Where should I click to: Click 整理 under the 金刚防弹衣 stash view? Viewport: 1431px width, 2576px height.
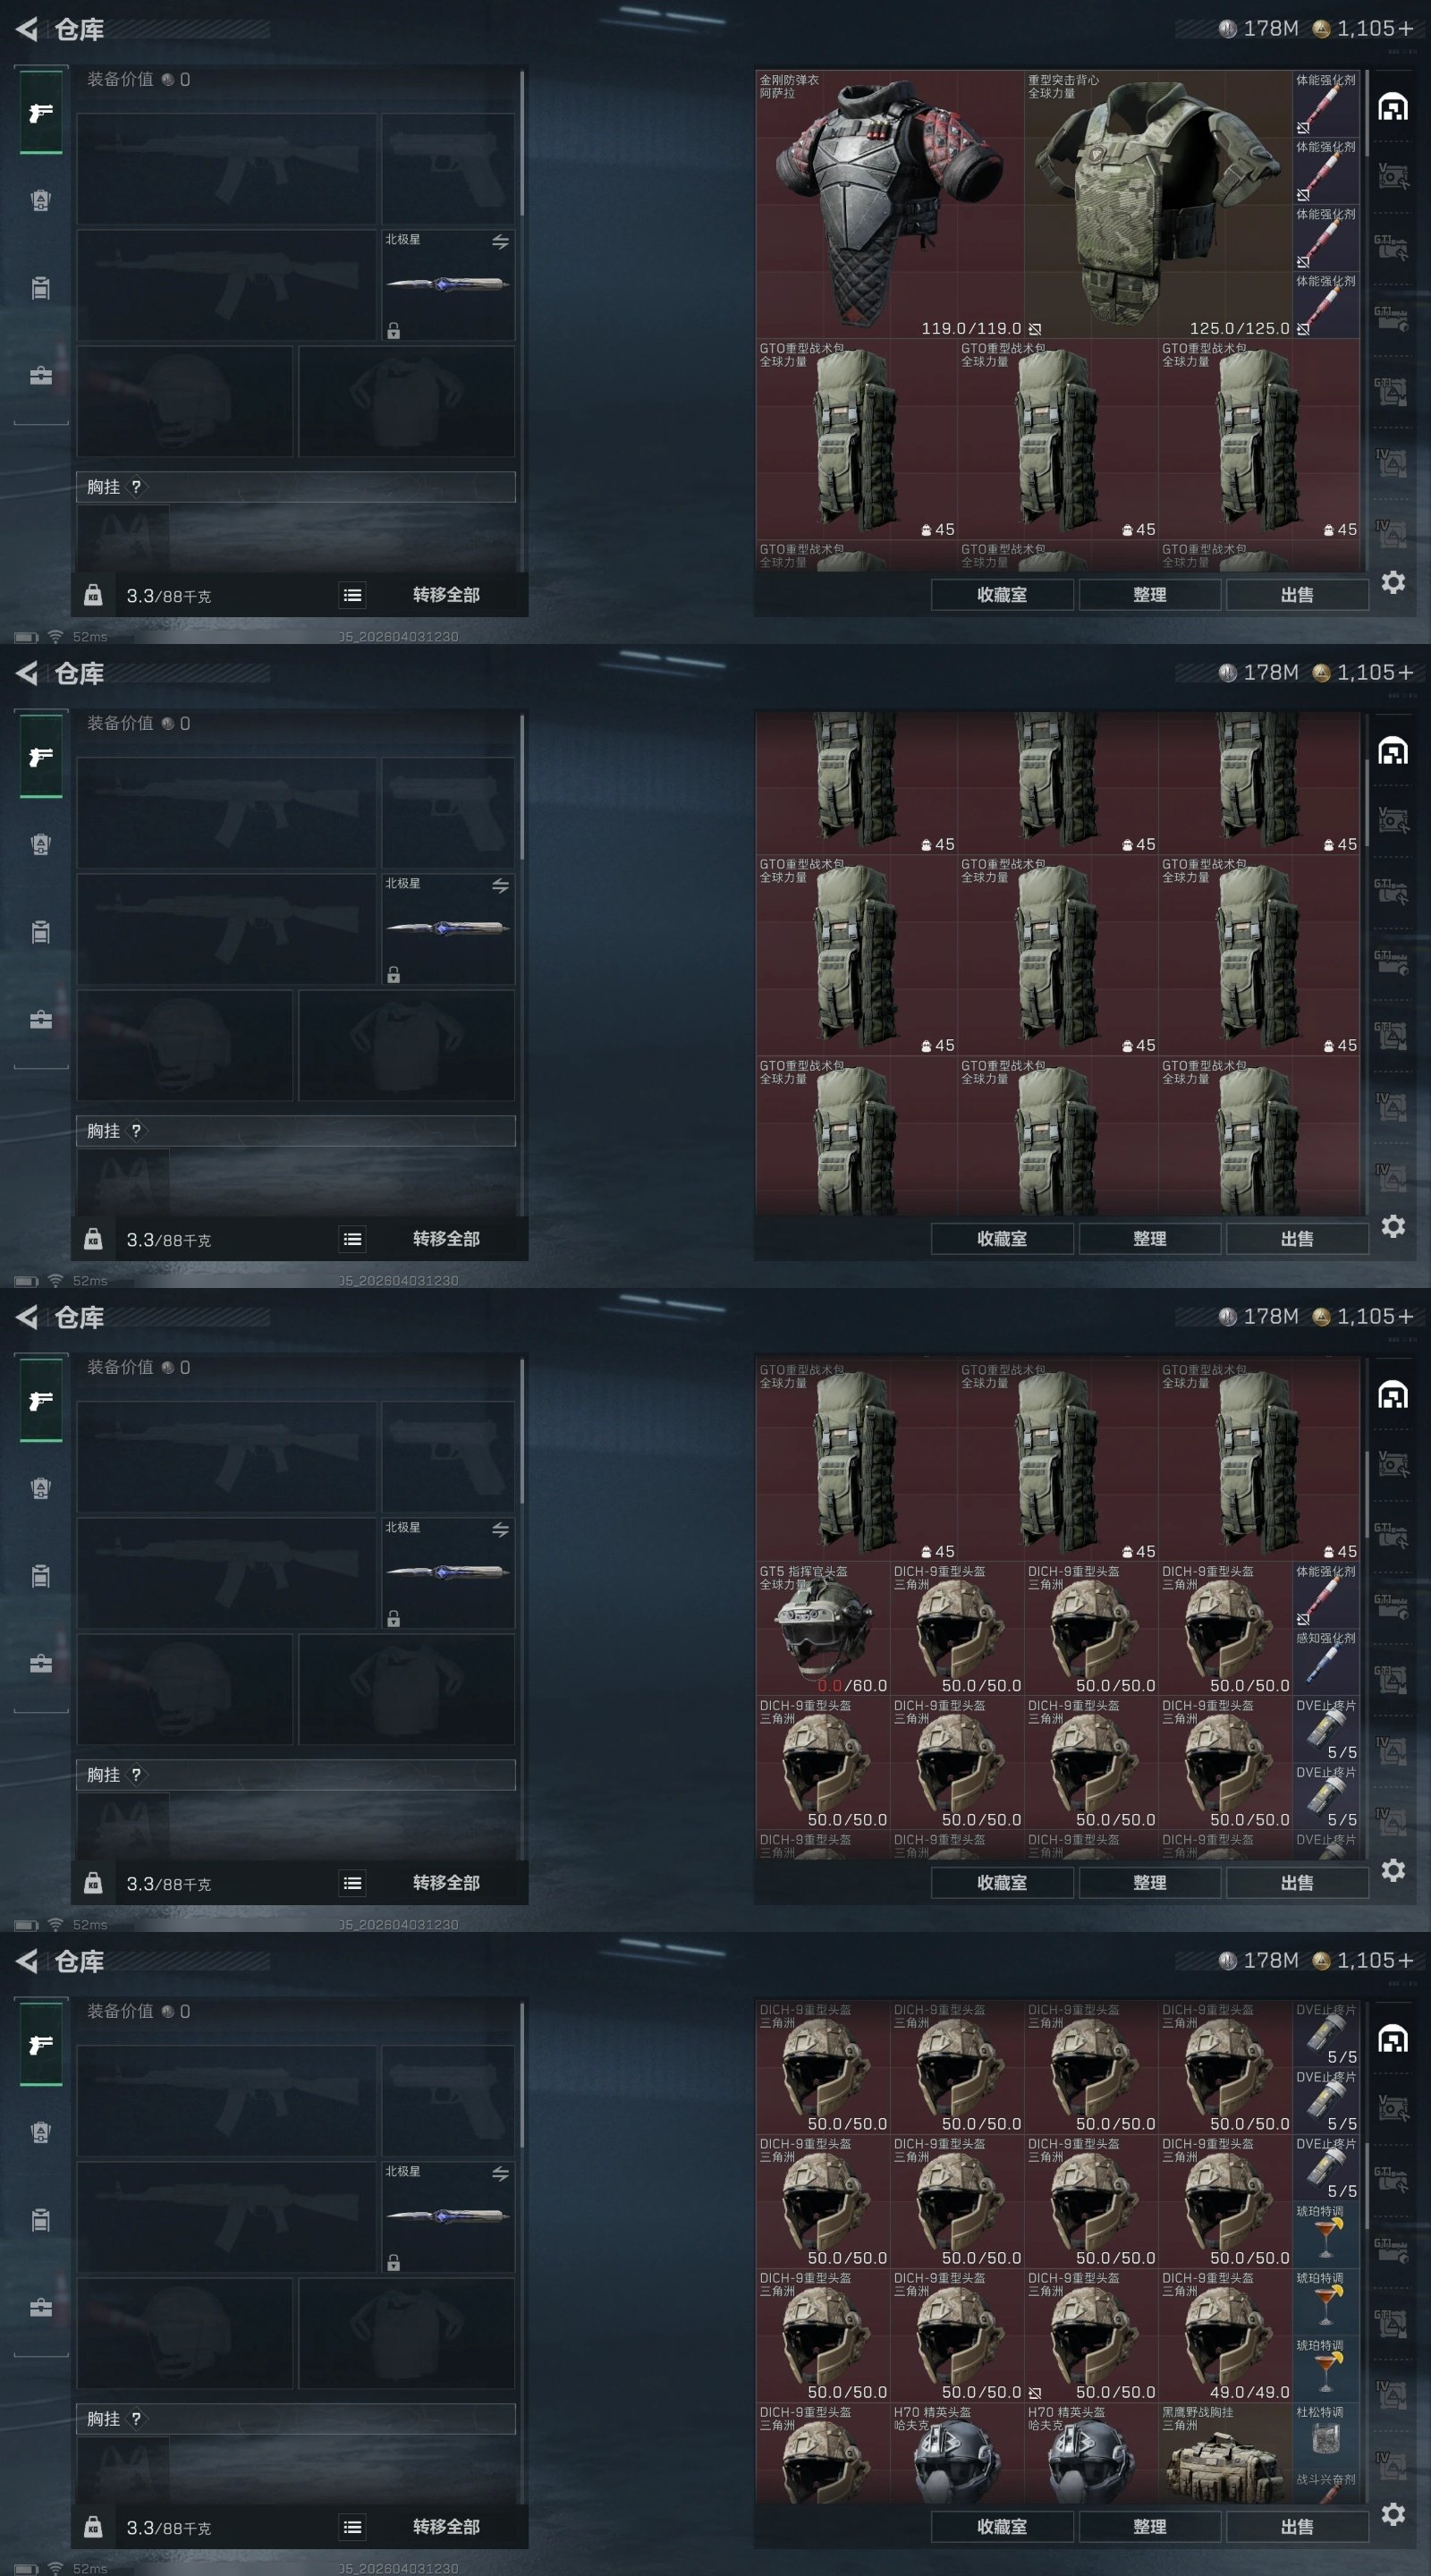[1149, 594]
